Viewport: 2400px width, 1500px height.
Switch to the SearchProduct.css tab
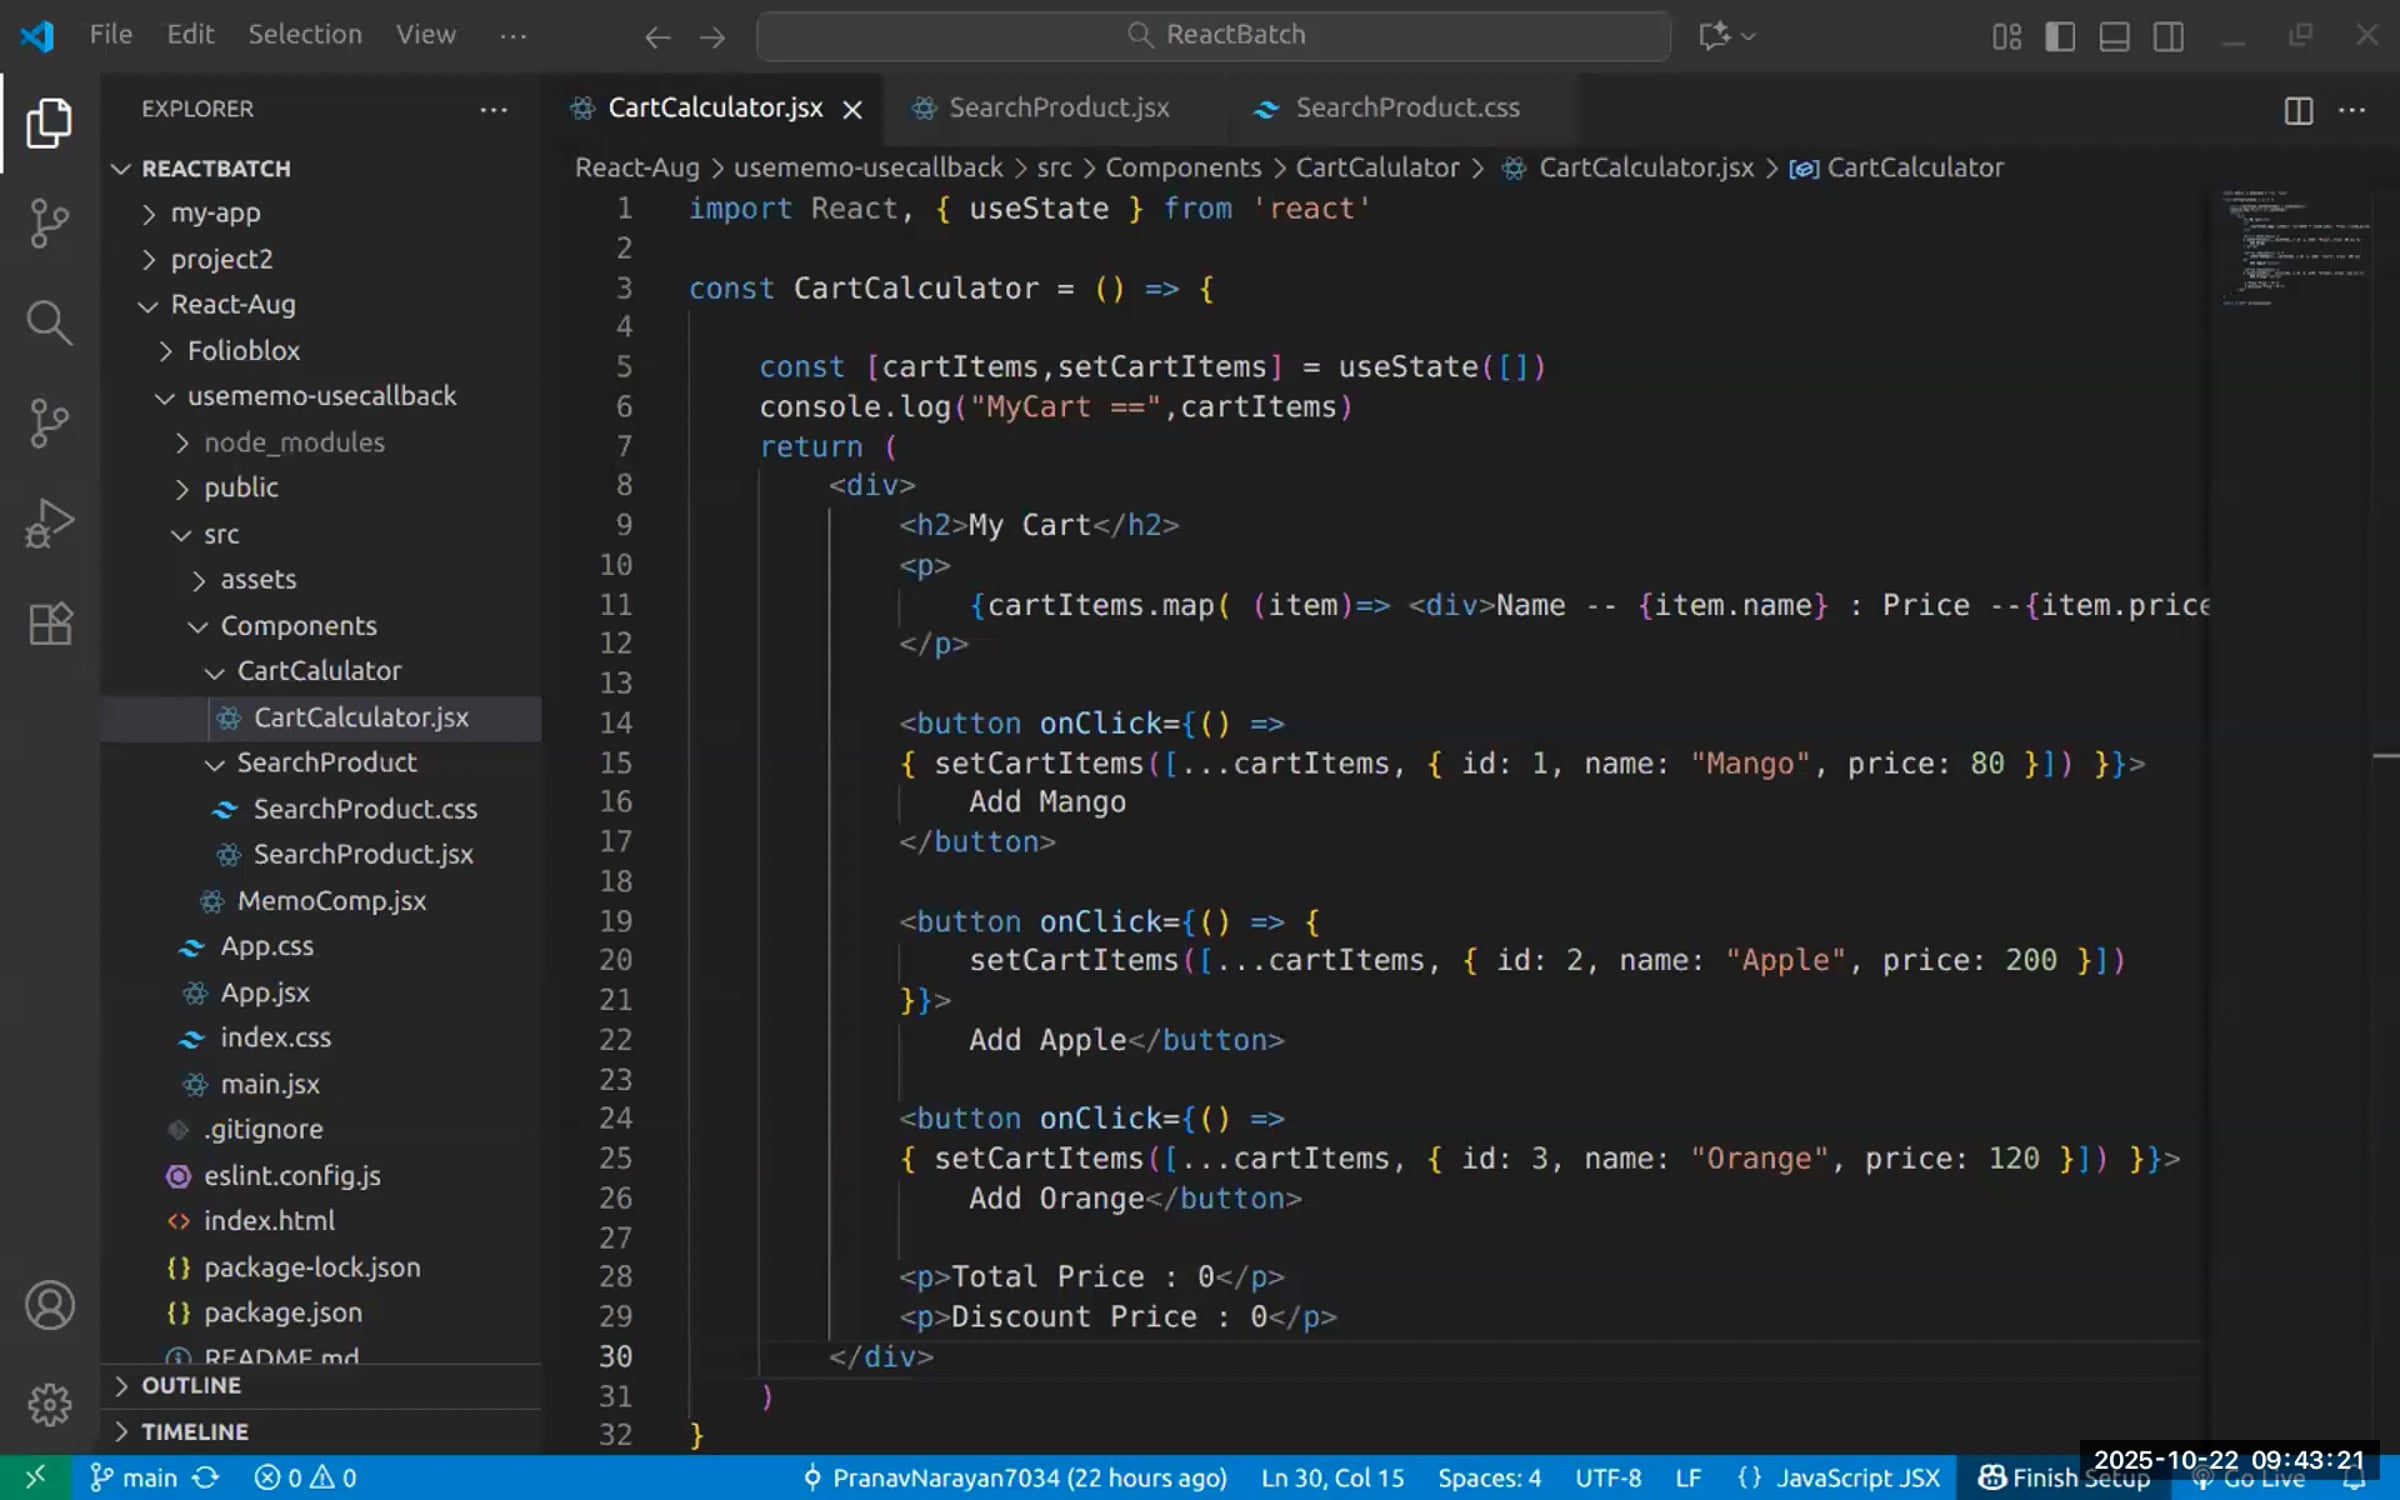[1405, 108]
